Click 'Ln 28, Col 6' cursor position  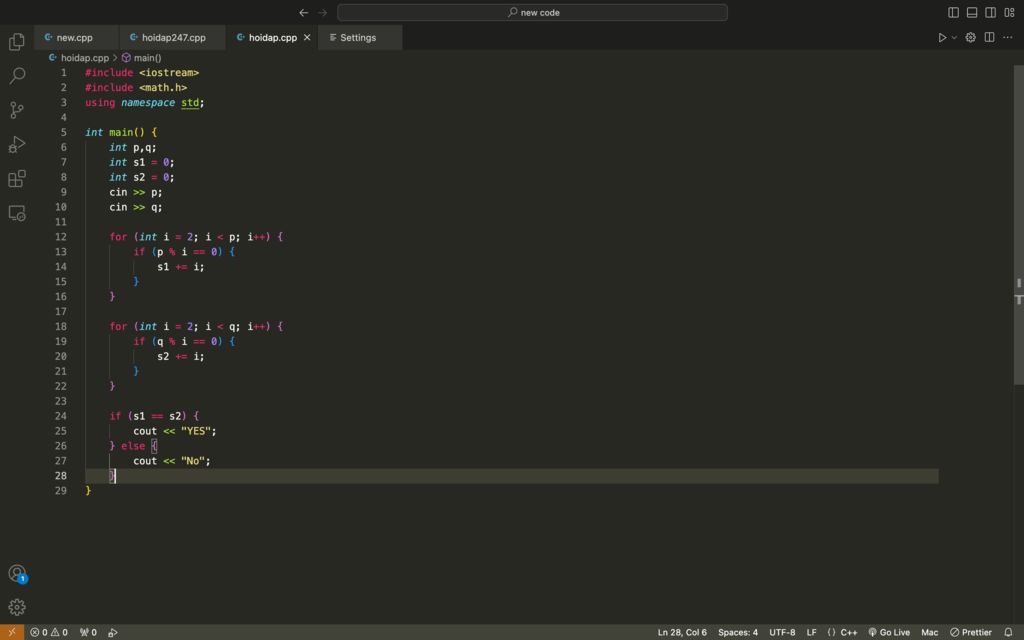click(x=682, y=632)
